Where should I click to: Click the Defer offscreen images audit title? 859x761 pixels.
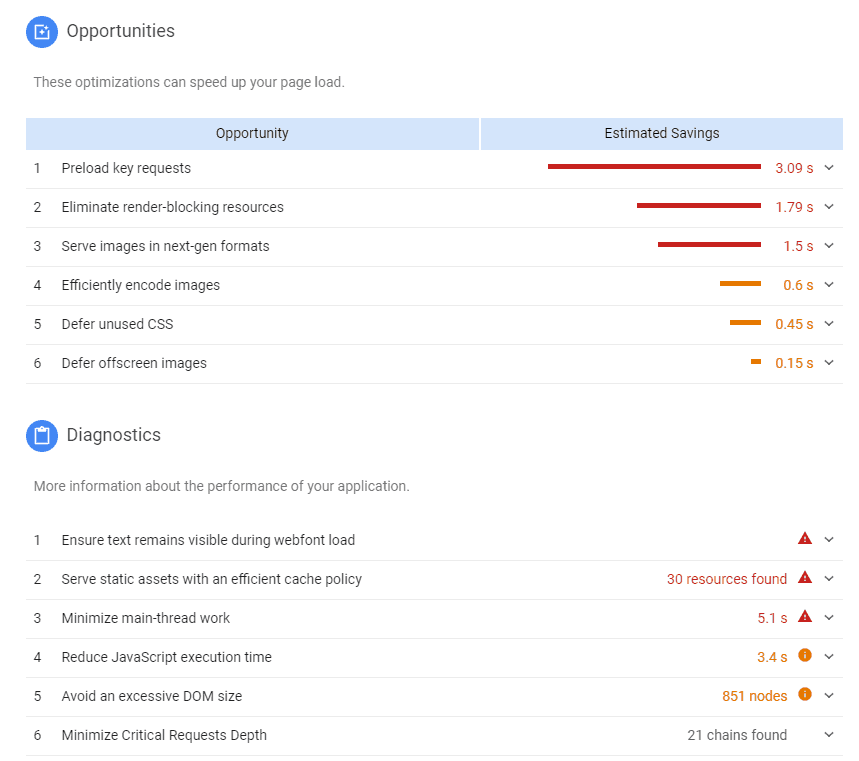[x=134, y=363]
